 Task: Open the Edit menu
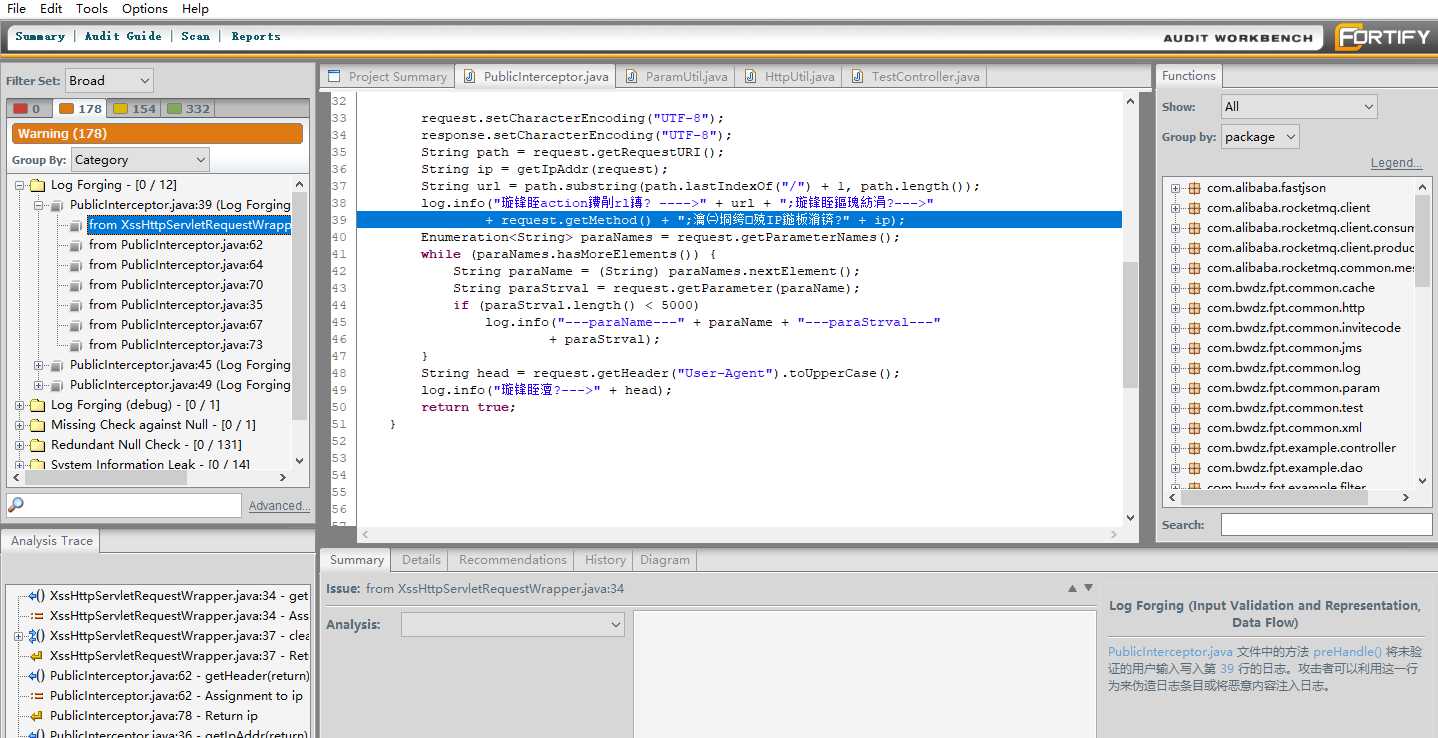[51, 8]
